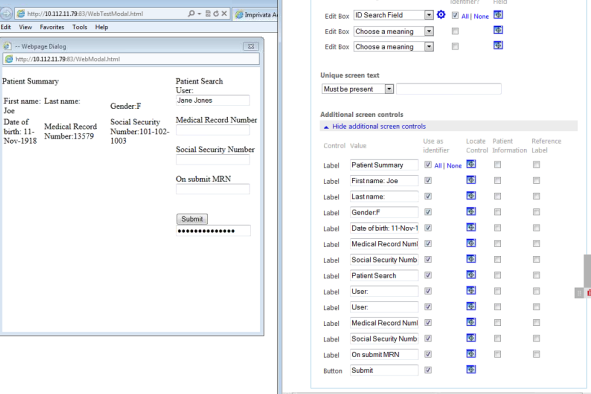Check Reference Label for On submit MRN row

click(536, 354)
